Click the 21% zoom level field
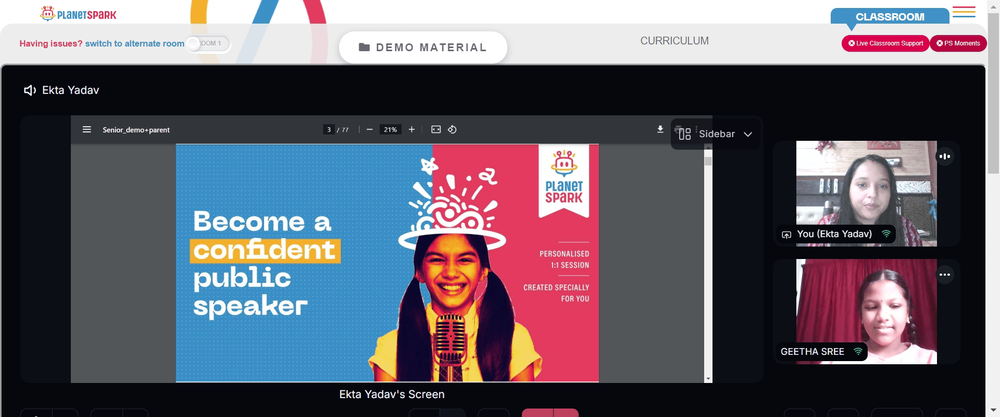Image resolution: width=1000 pixels, height=417 pixels. click(390, 129)
